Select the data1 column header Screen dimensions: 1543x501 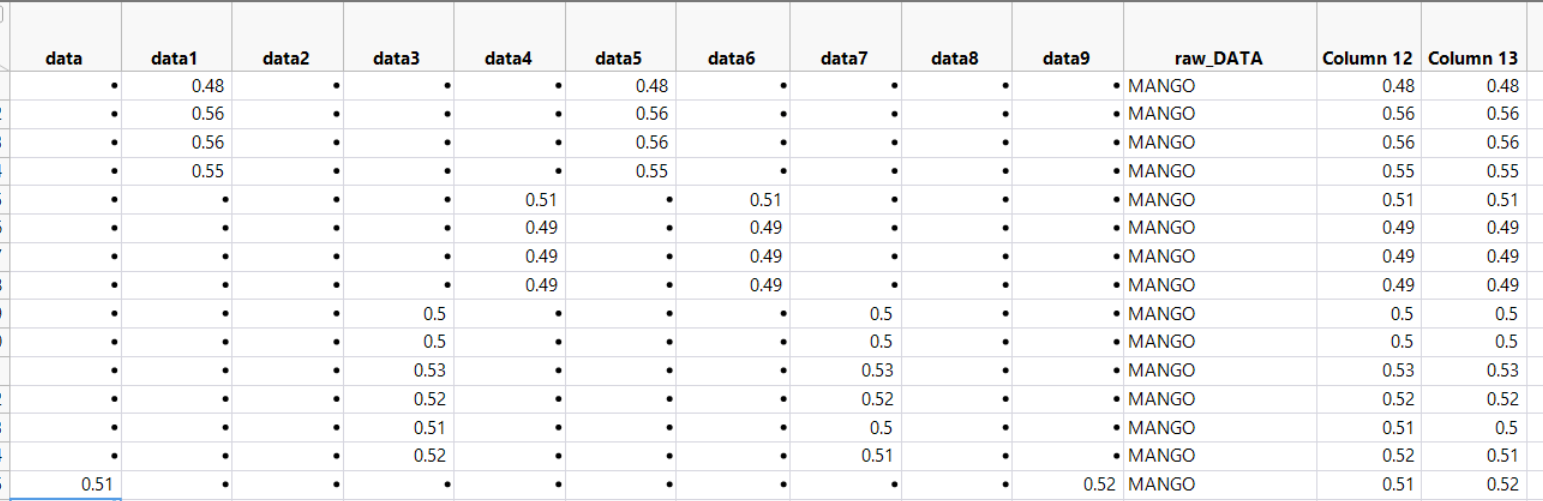pyautogui.click(x=176, y=59)
